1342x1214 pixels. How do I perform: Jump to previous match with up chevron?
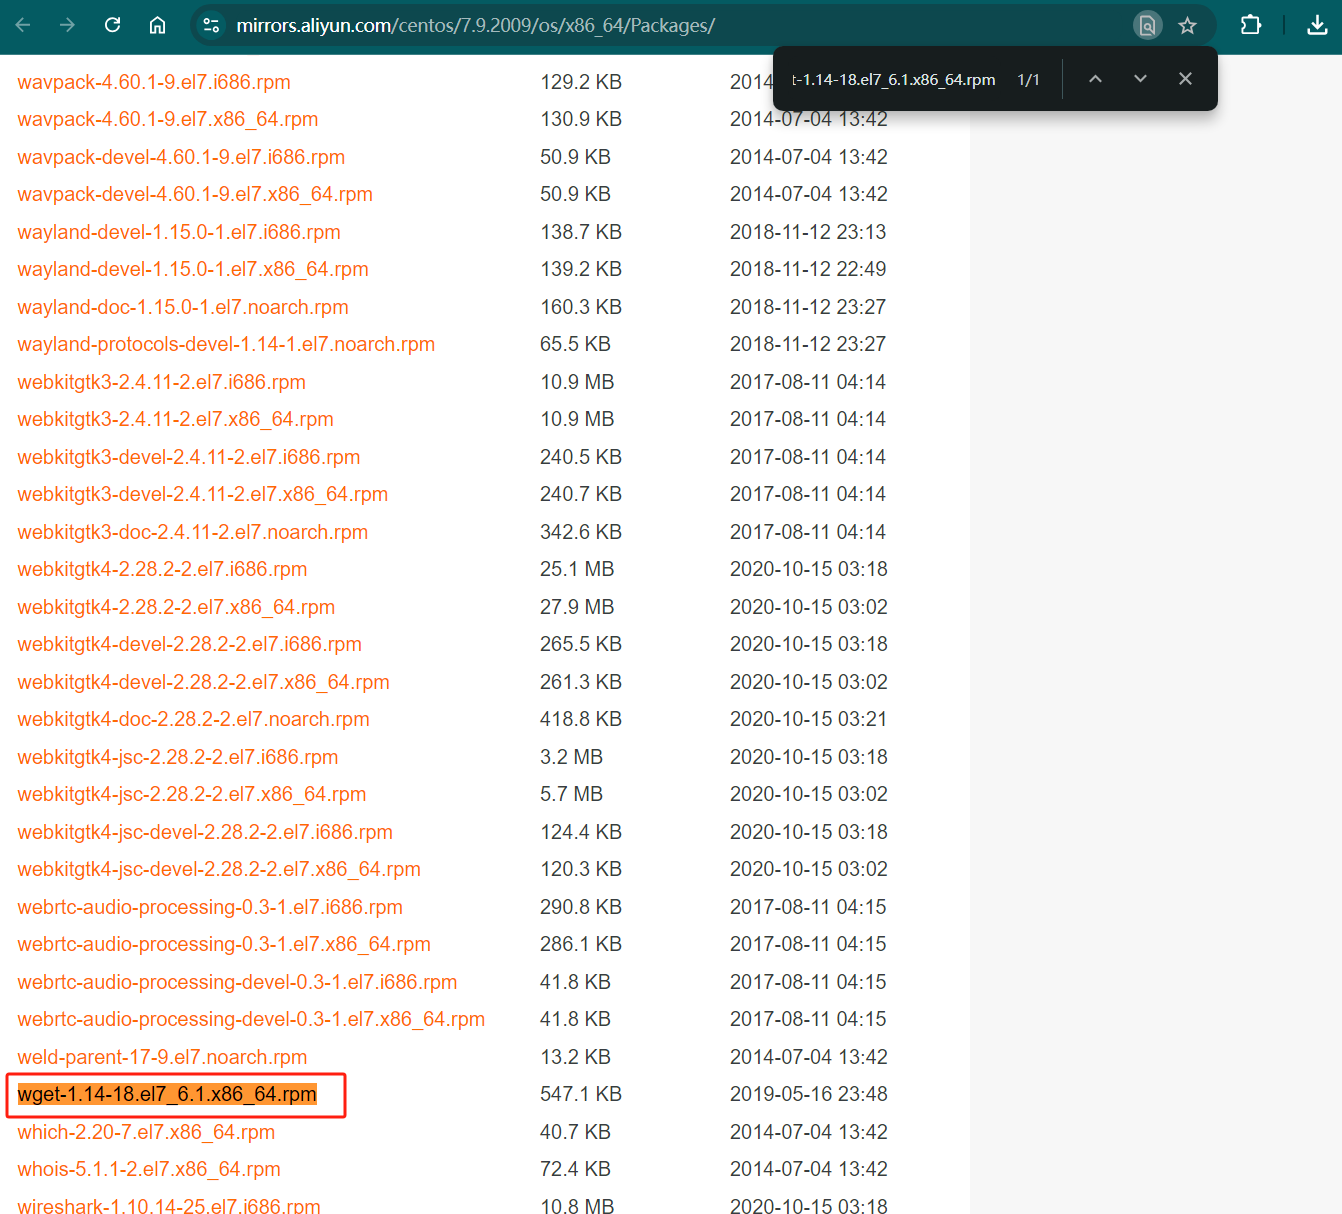1095,78
